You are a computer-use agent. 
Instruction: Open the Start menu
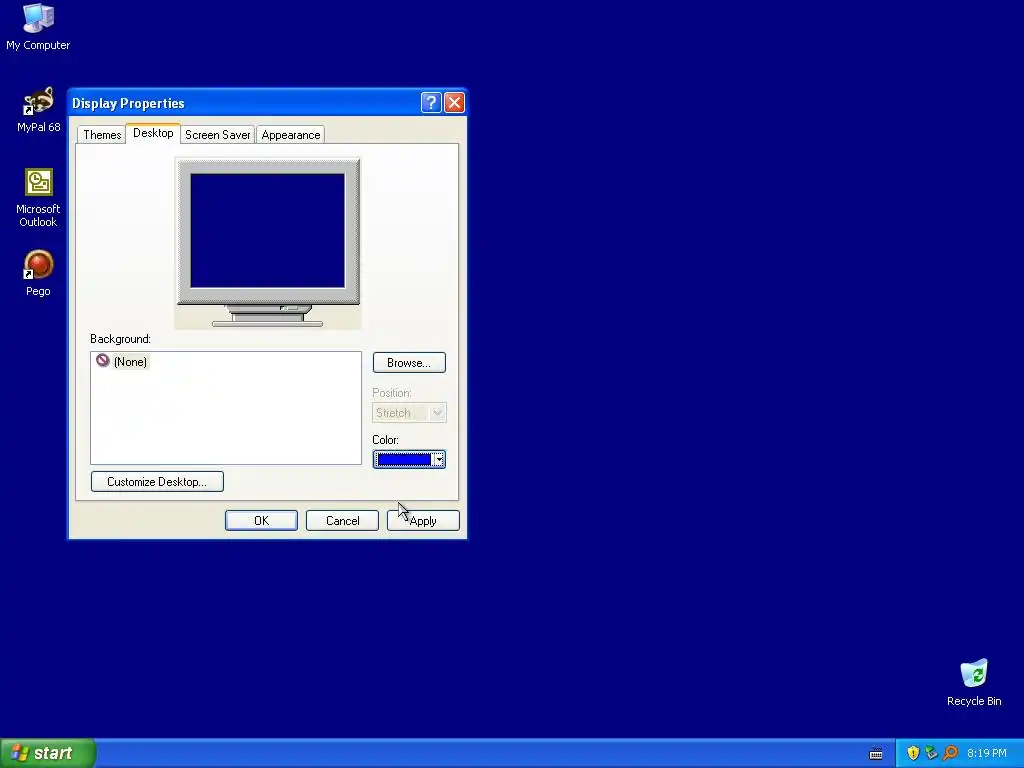48,753
